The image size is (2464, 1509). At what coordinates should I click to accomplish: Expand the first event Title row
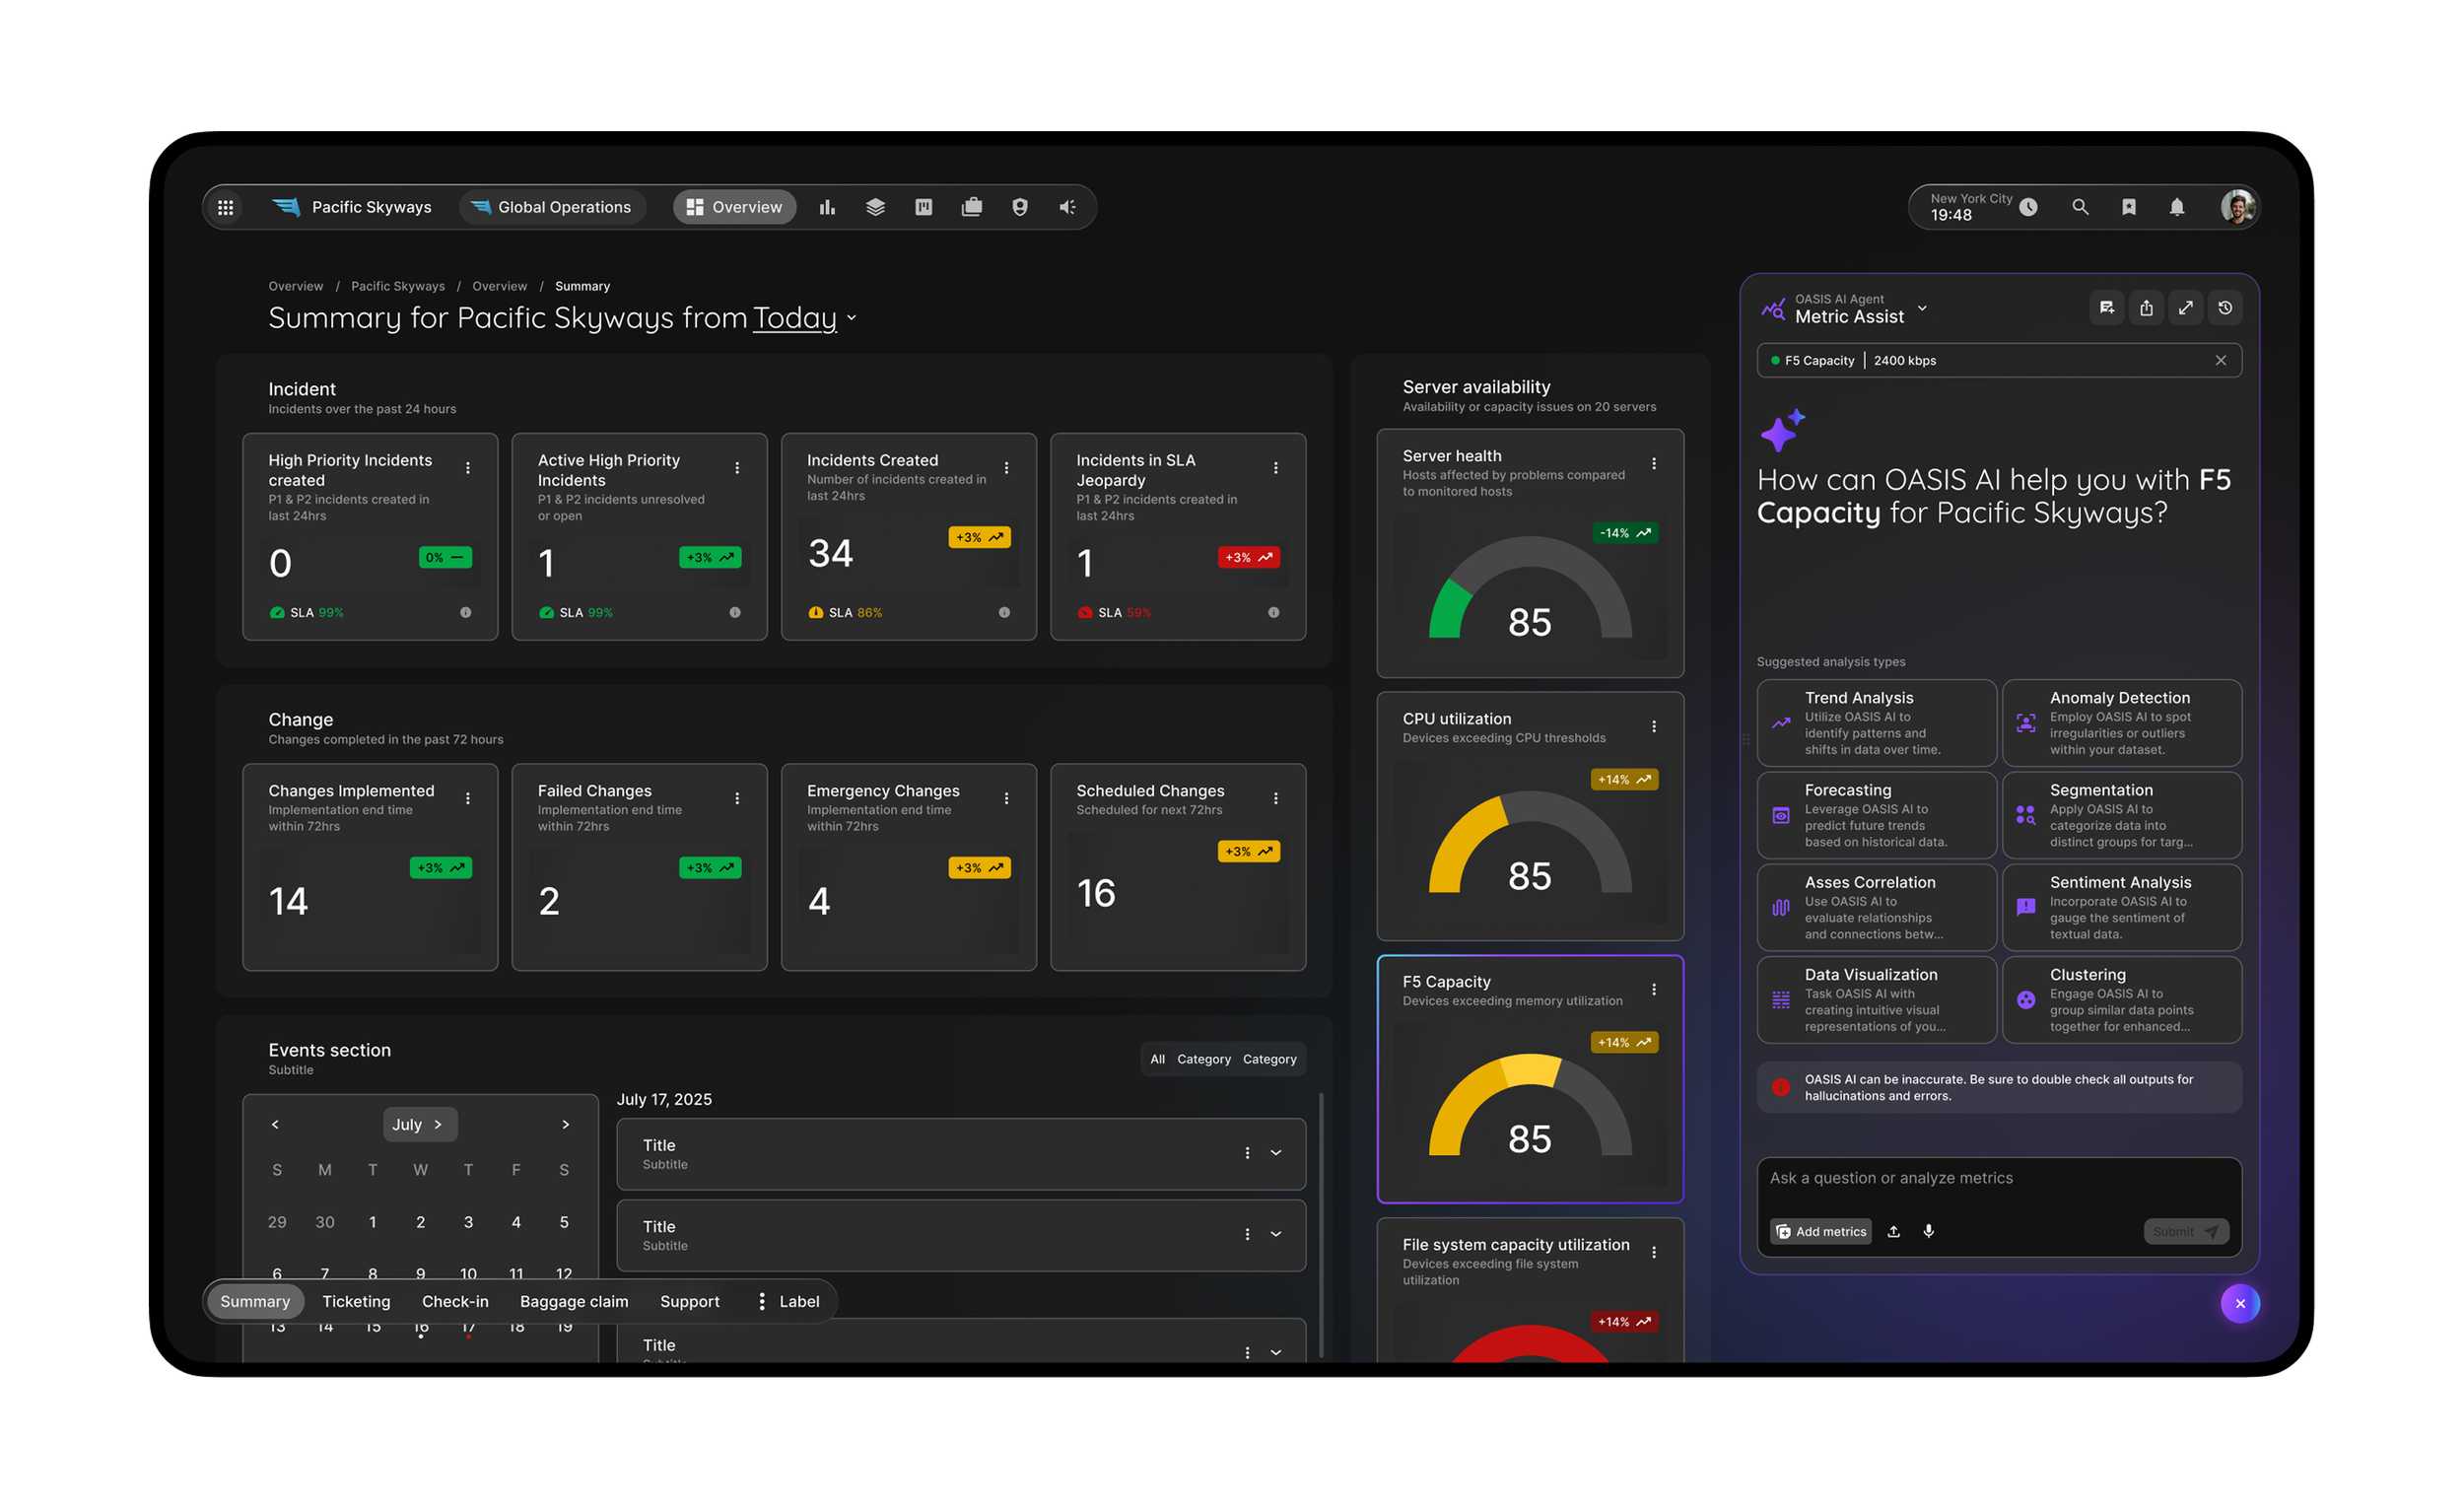(x=1276, y=1153)
